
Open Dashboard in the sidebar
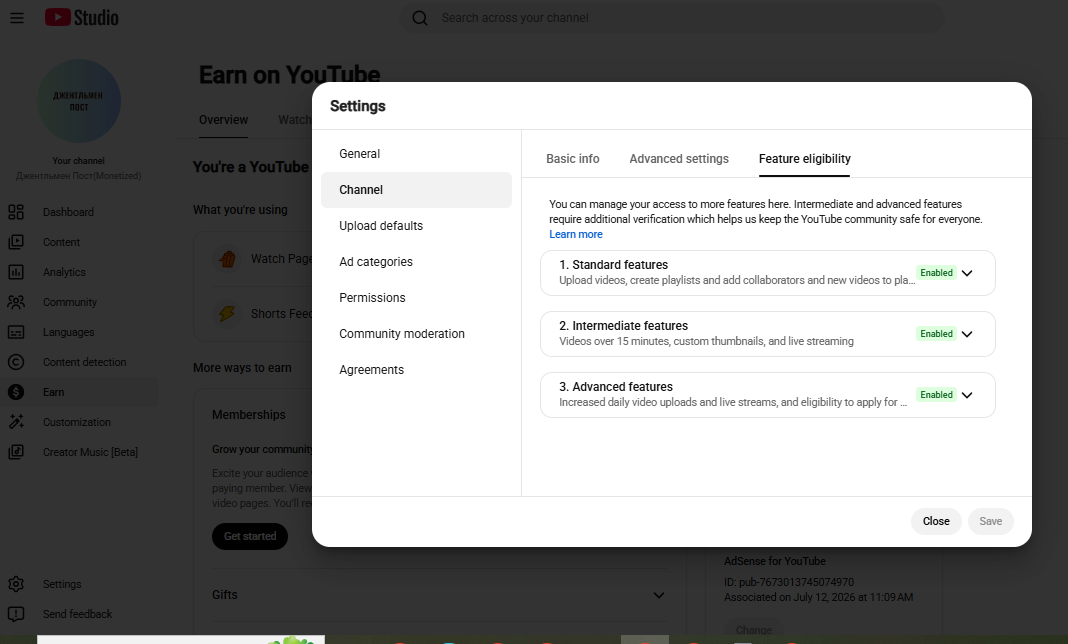coord(80,212)
